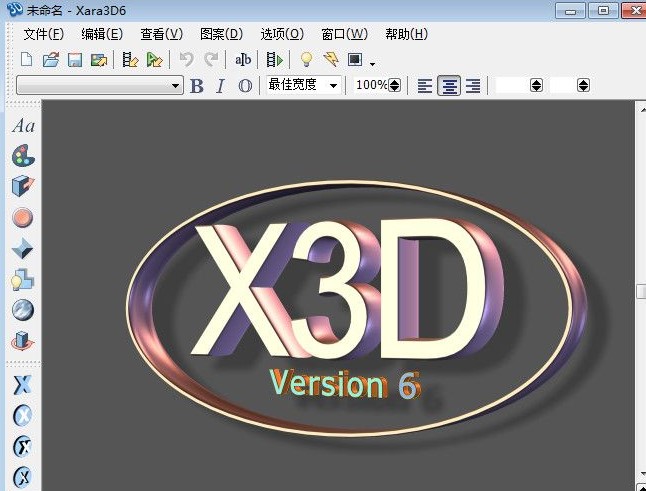
Task: Toggle Outline text style
Action: [245, 86]
